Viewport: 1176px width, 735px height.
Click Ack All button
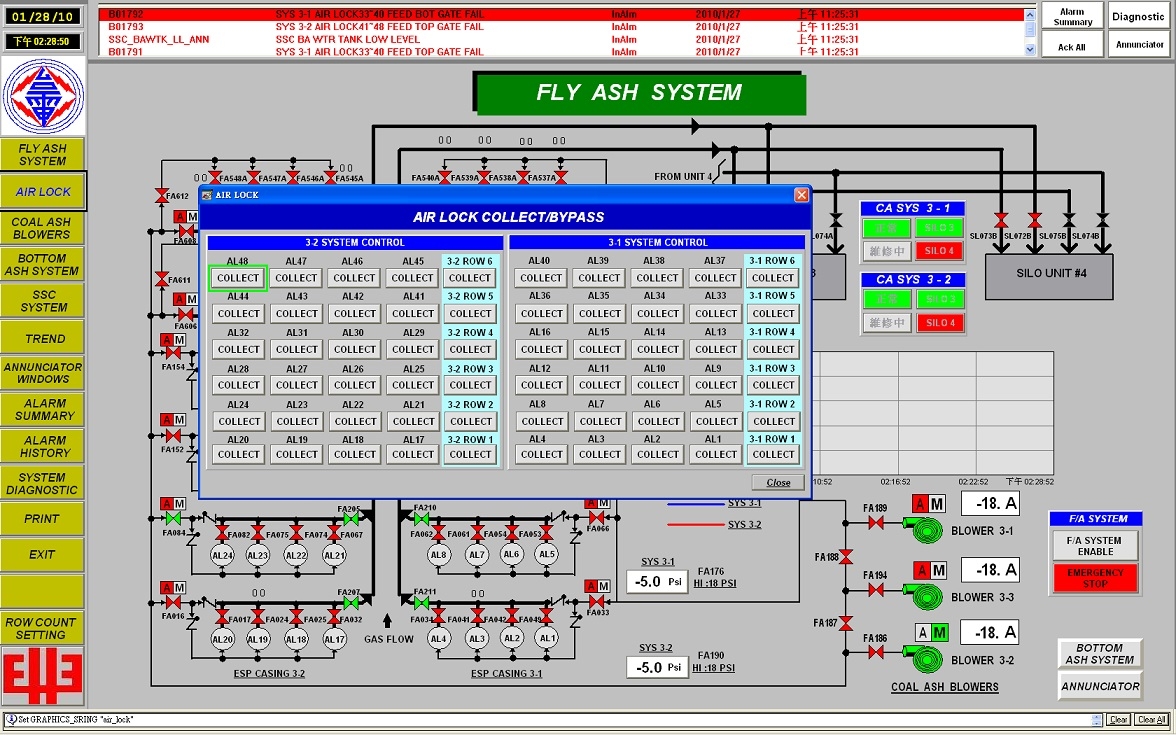coord(1071,46)
